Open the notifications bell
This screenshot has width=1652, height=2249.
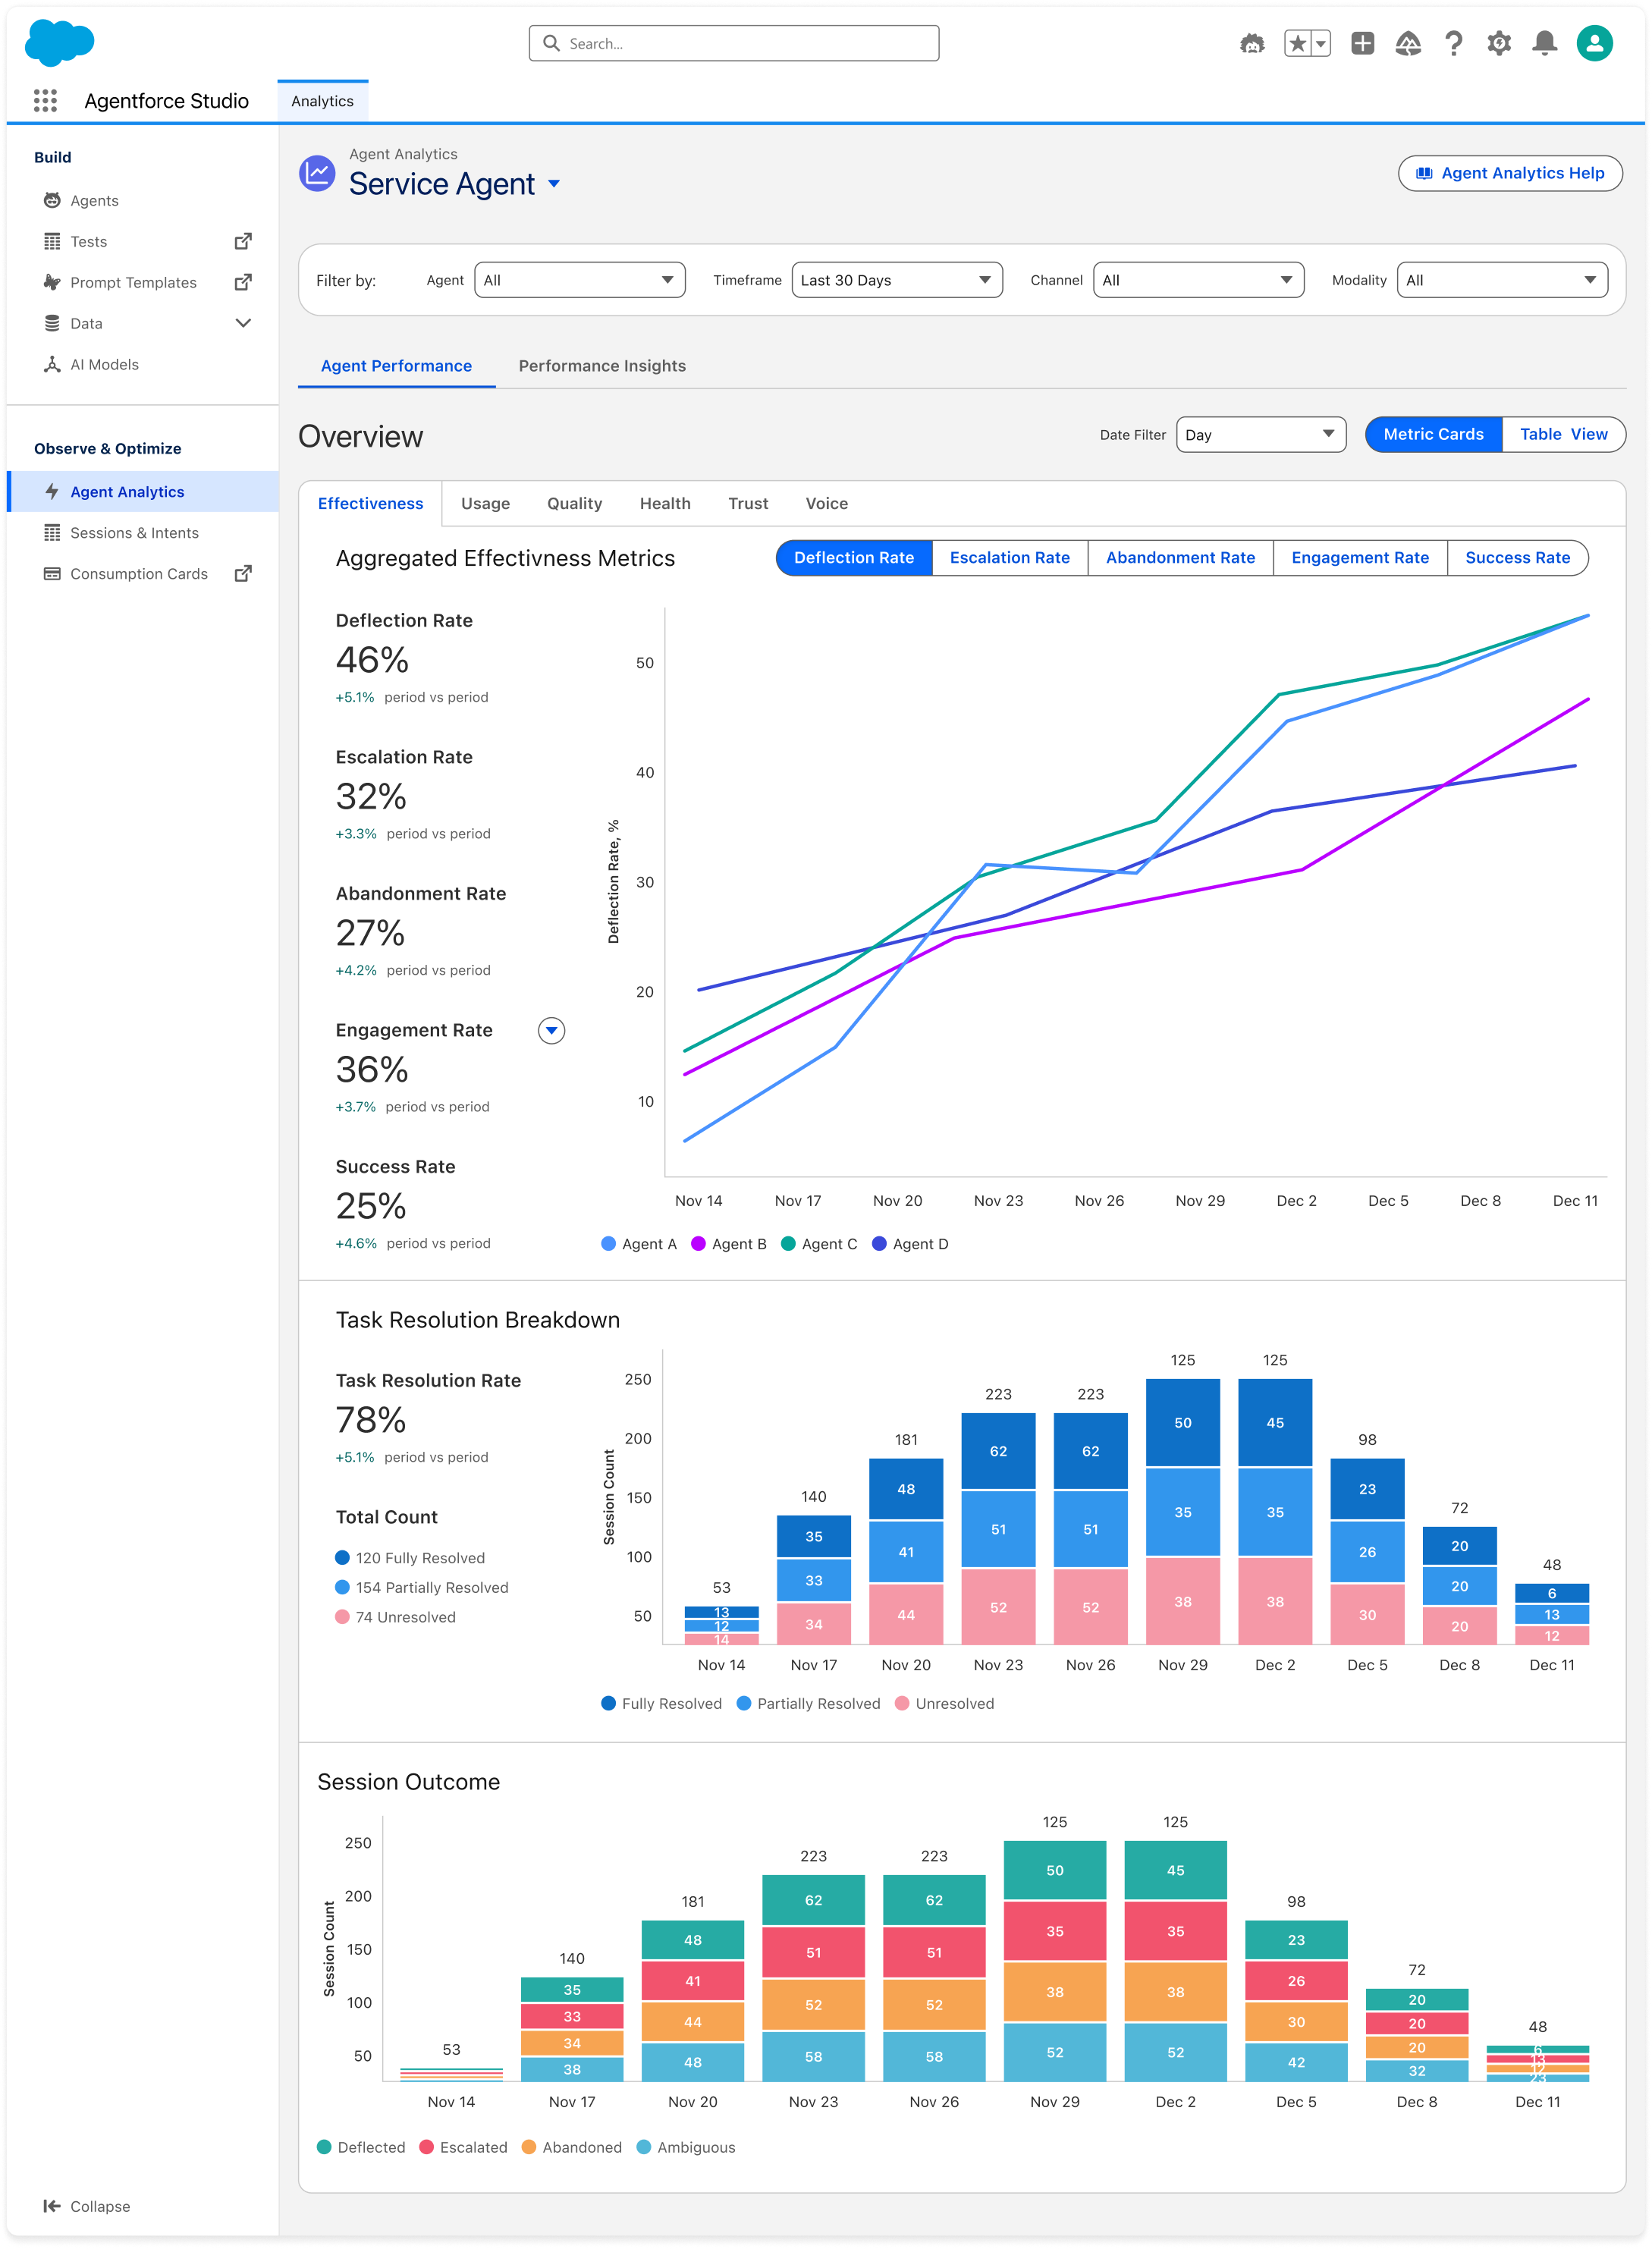click(1545, 43)
